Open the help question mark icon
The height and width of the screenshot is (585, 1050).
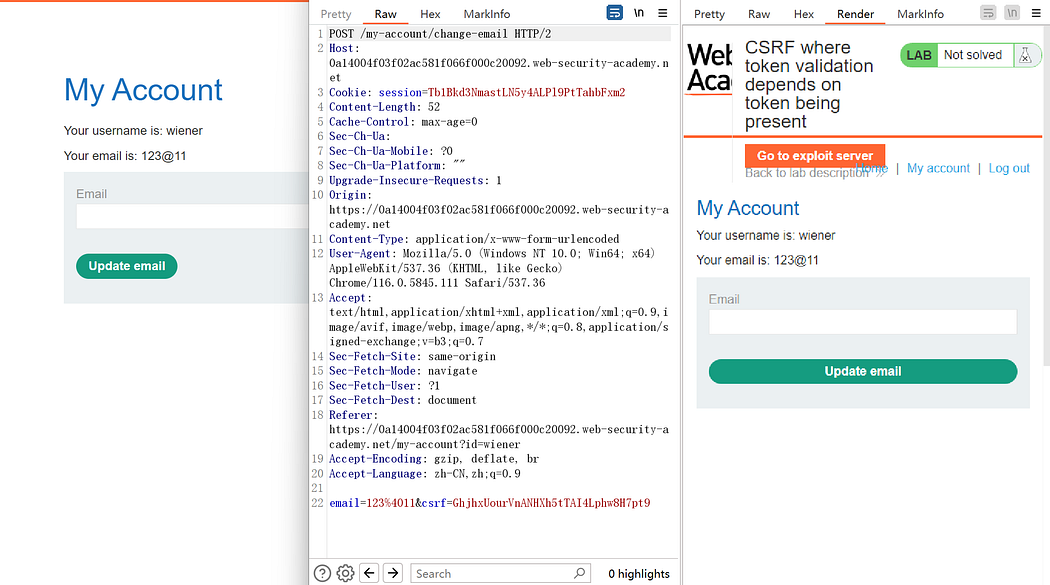tap(322, 573)
